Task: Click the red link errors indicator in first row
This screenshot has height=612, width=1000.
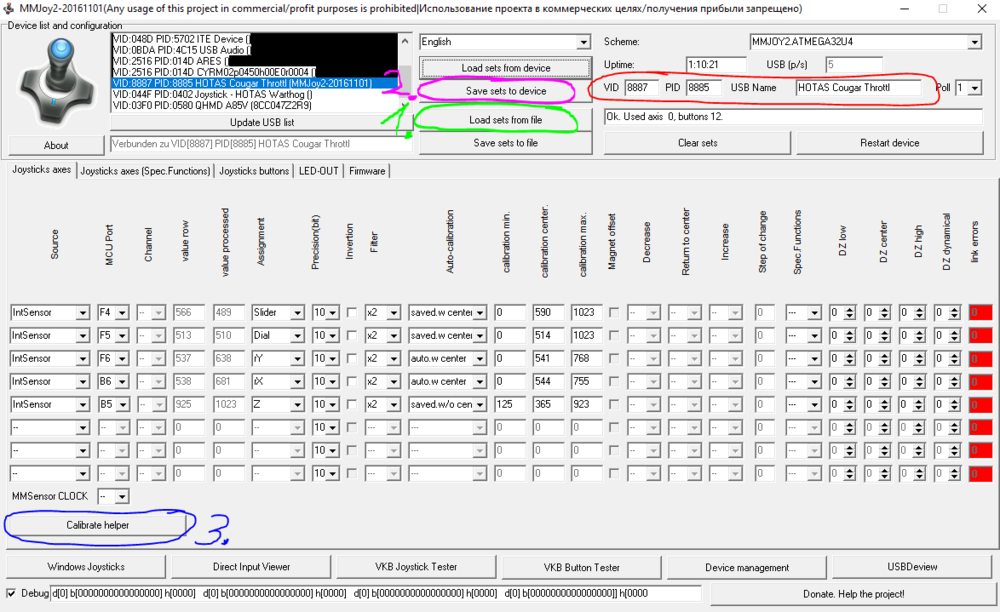Action: point(980,312)
